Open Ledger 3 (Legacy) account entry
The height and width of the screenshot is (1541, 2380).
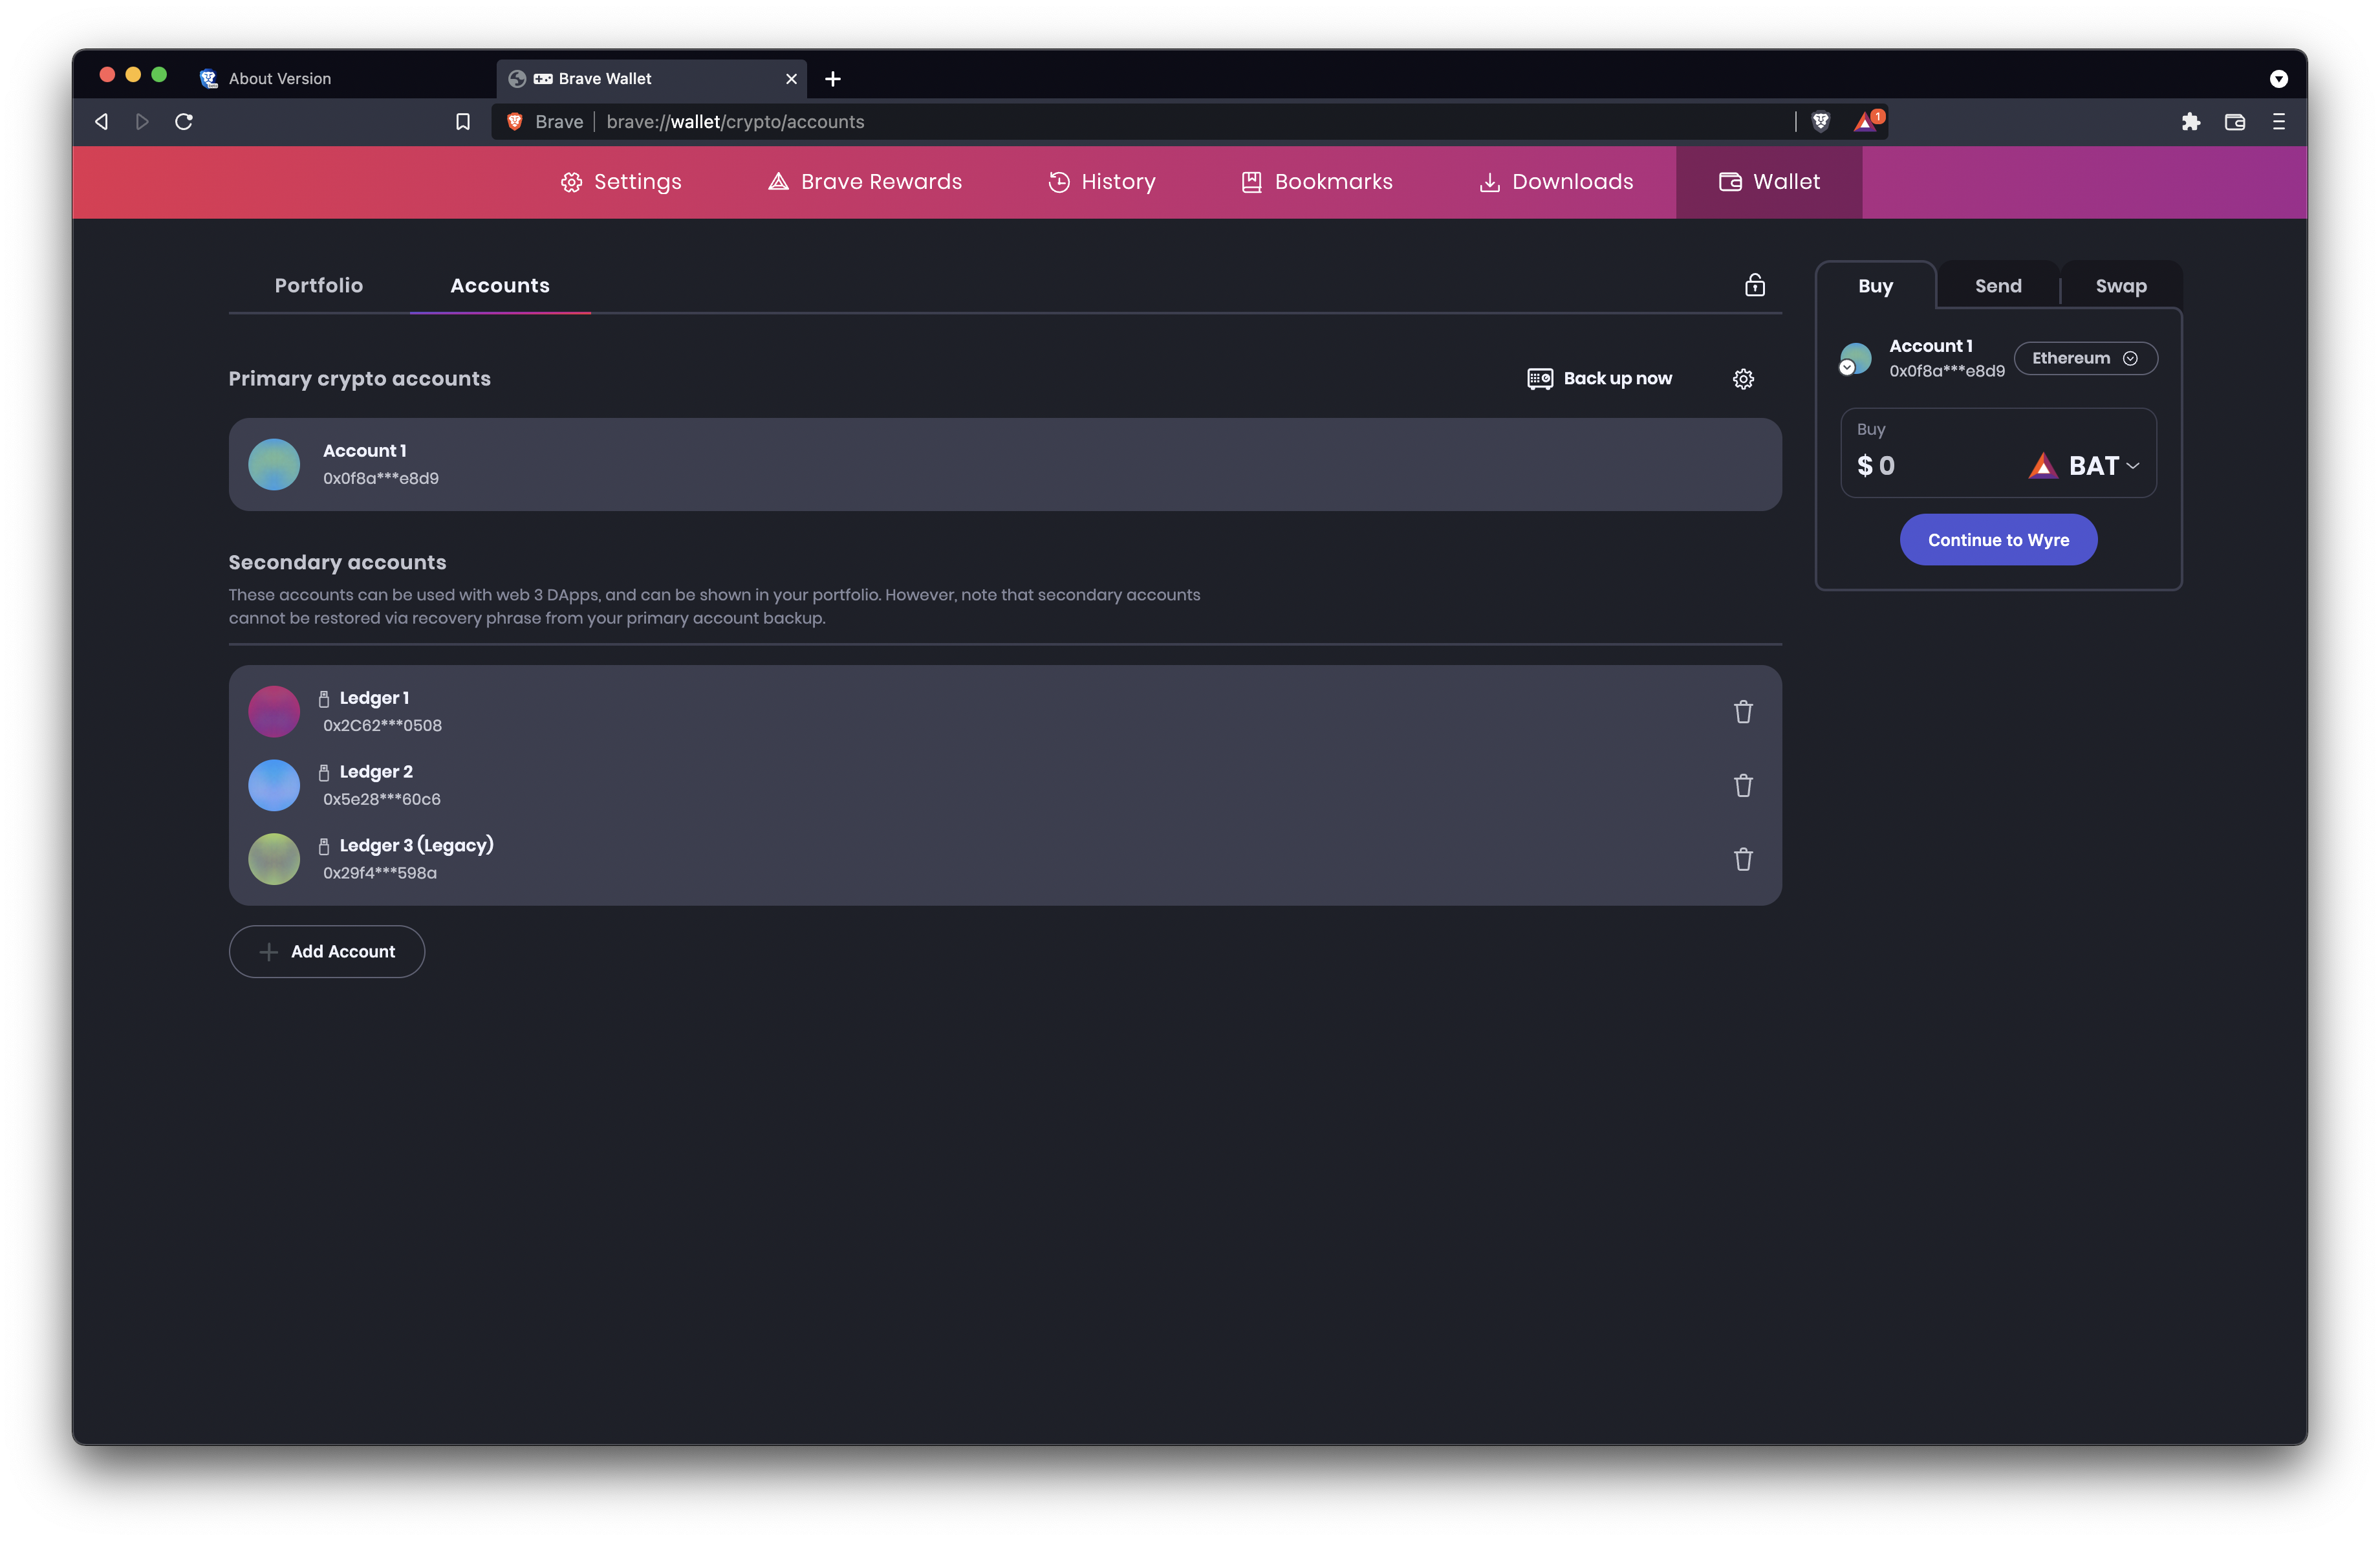pos(1005,860)
